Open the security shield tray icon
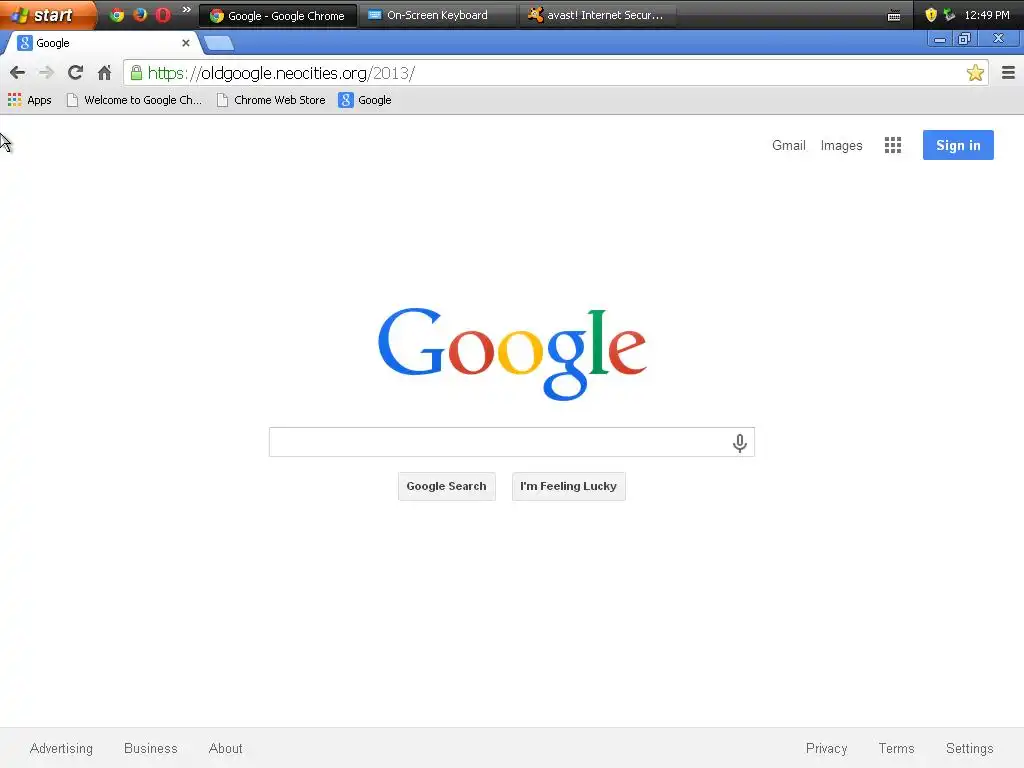The image size is (1024, 768). click(931, 14)
